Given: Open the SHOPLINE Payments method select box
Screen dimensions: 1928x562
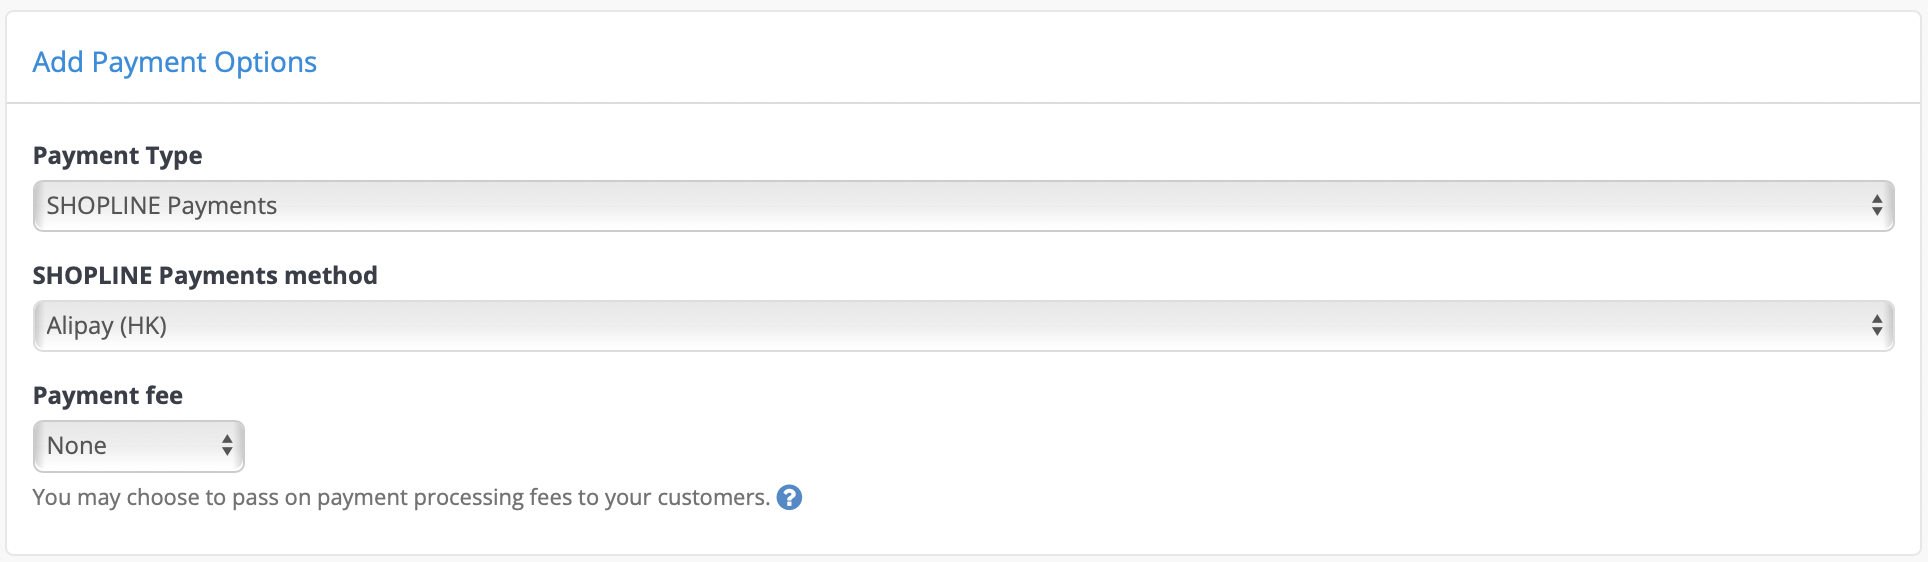Looking at the screenshot, I should (x=964, y=326).
